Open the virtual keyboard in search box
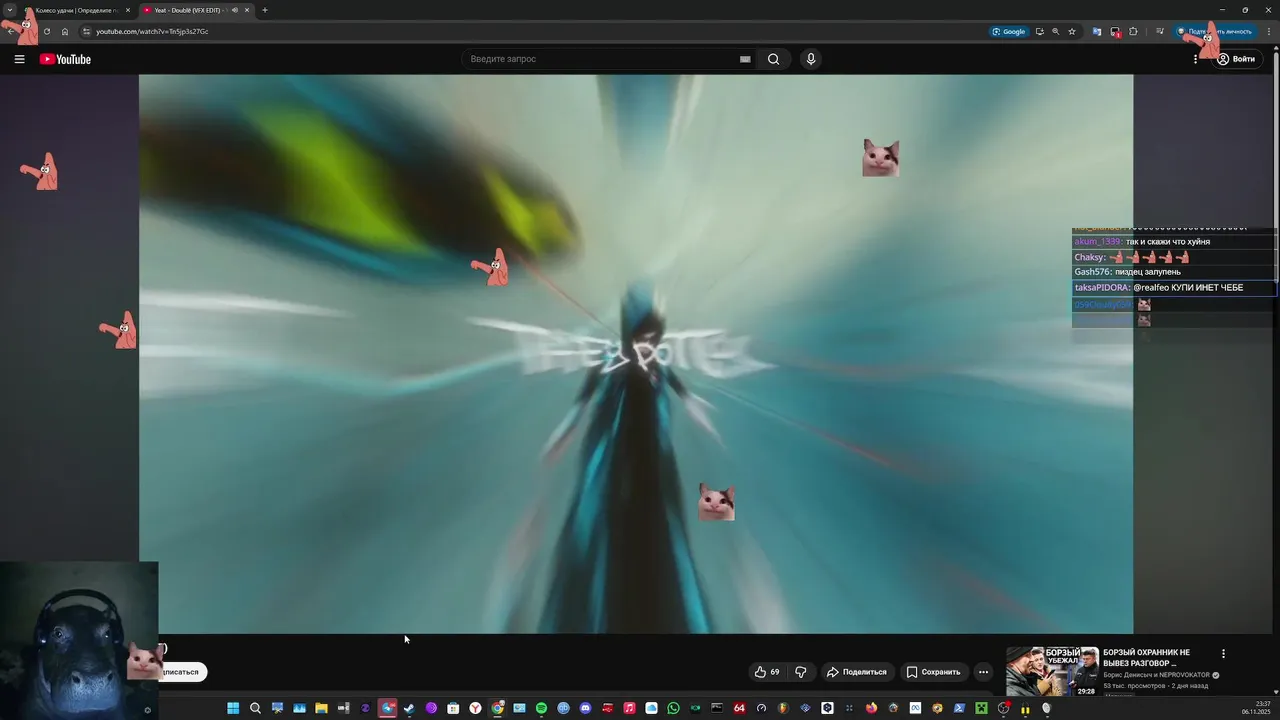The height and width of the screenshot is (720, 1280). tap(745, 59)
